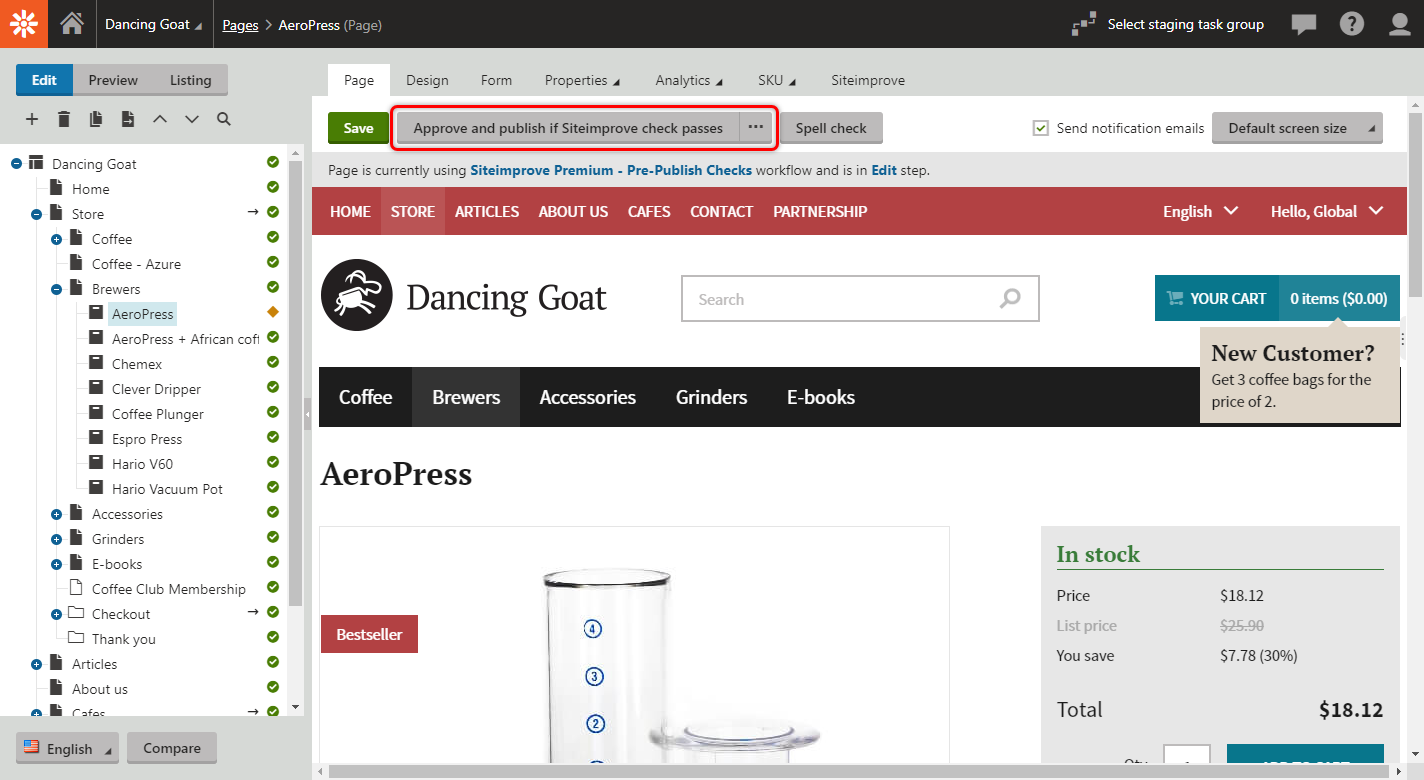Expand the Coffee tree node
Viewport: 1424px width, 780px height.
point(56,239)
